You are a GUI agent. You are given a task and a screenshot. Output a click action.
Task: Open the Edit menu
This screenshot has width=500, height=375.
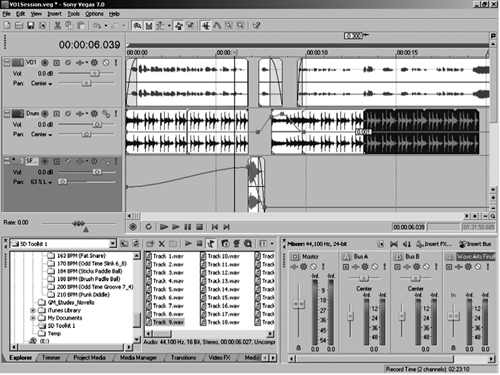(20, 14)
